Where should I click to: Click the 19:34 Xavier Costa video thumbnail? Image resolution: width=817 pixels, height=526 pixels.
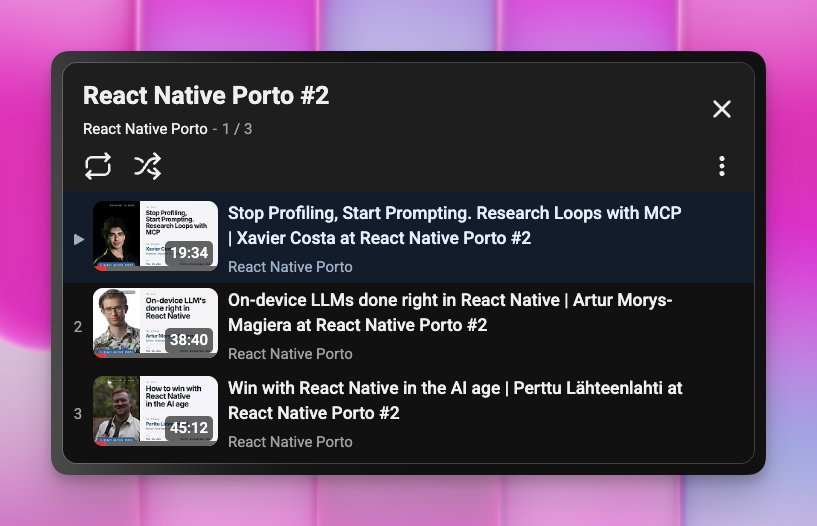click(x=155, y=236)
